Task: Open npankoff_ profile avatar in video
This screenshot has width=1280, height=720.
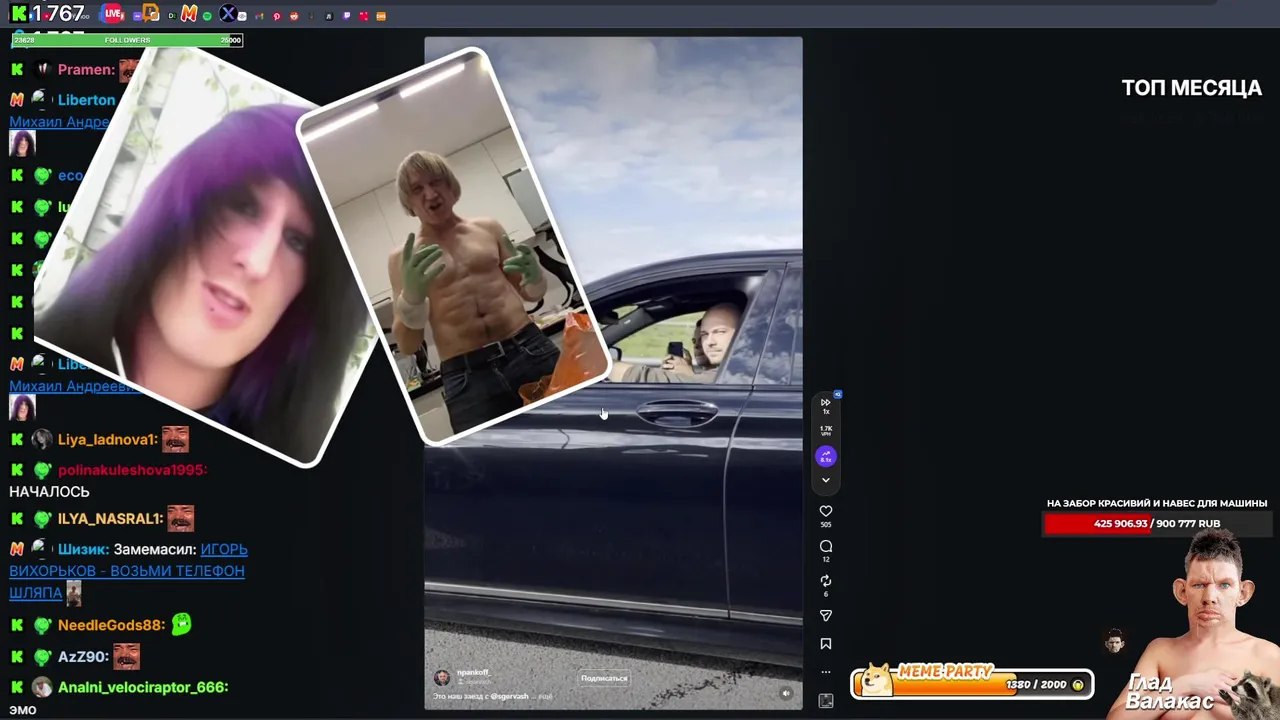Action: (442, 678)
